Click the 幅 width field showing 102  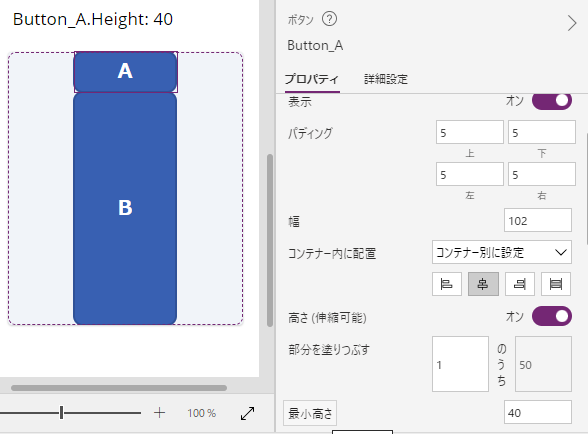[538, 220]
